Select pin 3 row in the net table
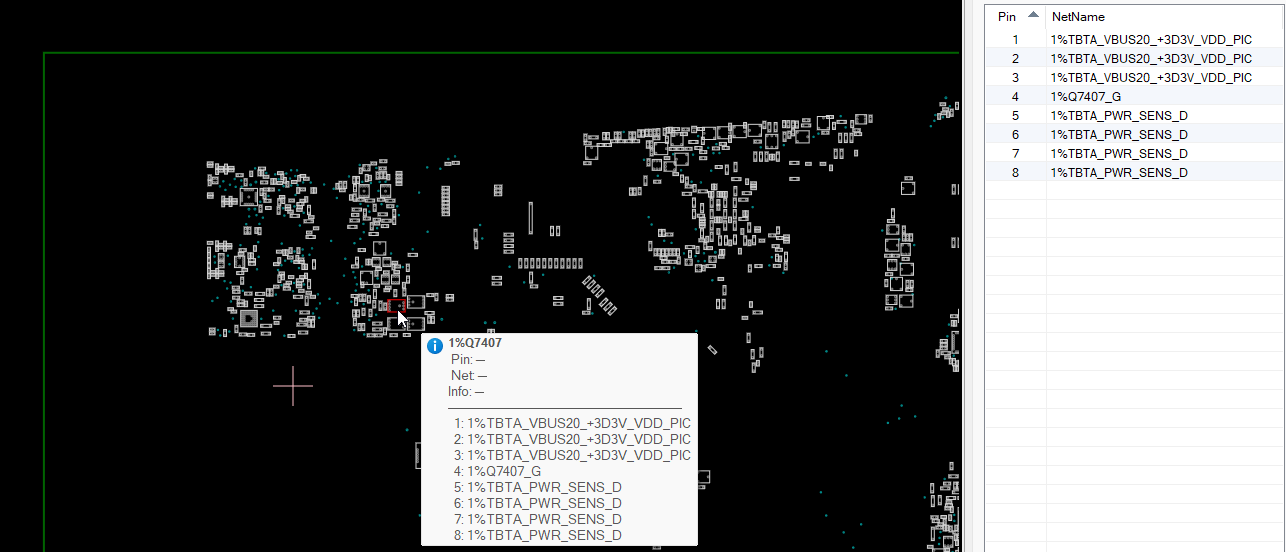This screenshot has height=552, width=1286. coord(1134,78)
